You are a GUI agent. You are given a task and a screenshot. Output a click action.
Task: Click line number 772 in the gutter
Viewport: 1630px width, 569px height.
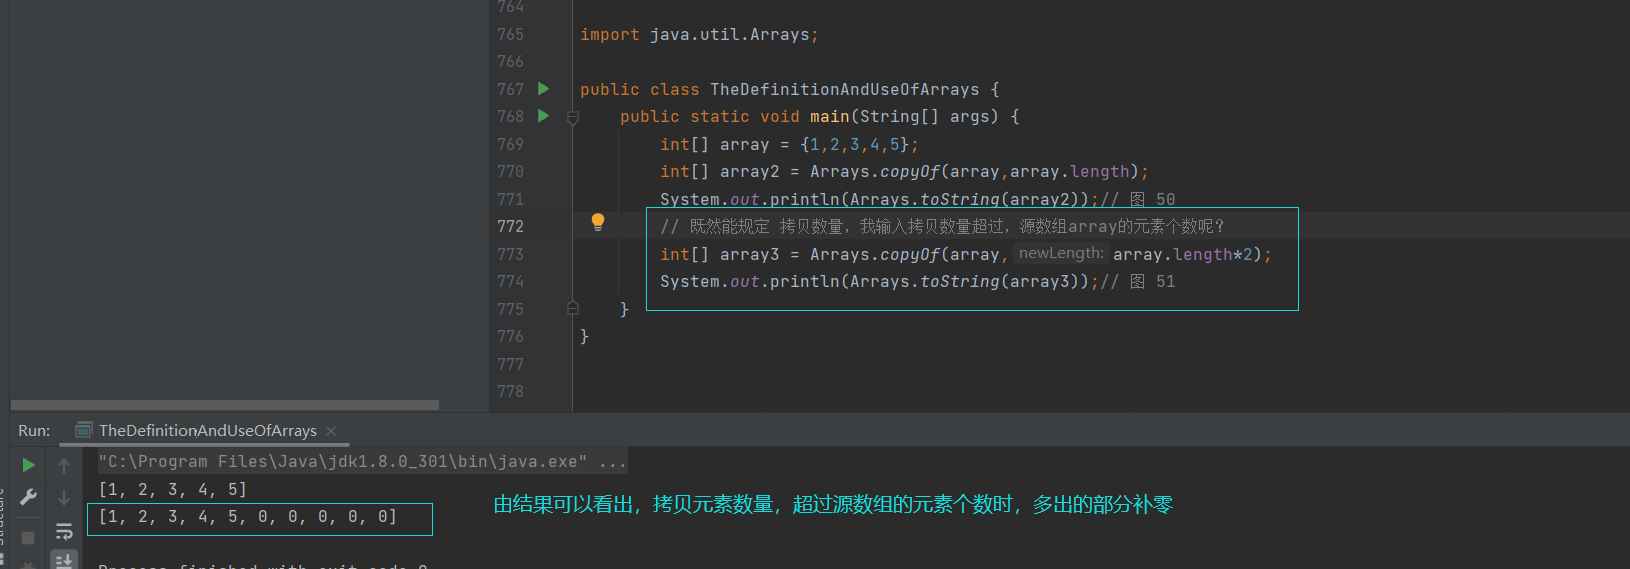click(510, 227)
